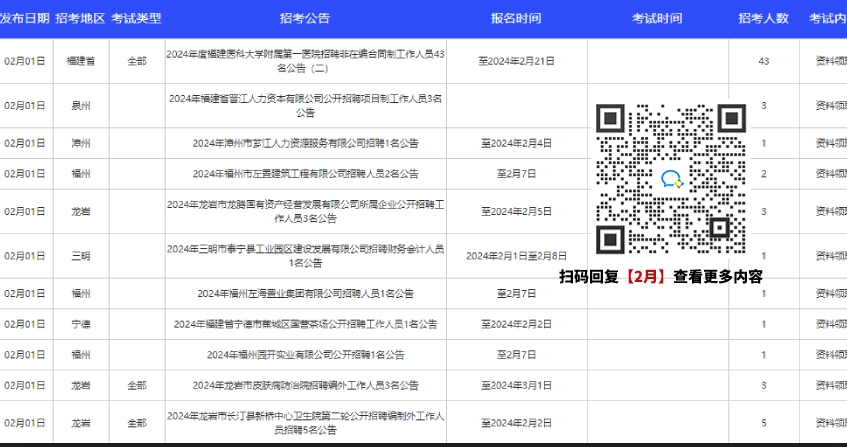Select 福州 region in the 左晋建筑 row
Screen dimensions: 847x447
81,173
